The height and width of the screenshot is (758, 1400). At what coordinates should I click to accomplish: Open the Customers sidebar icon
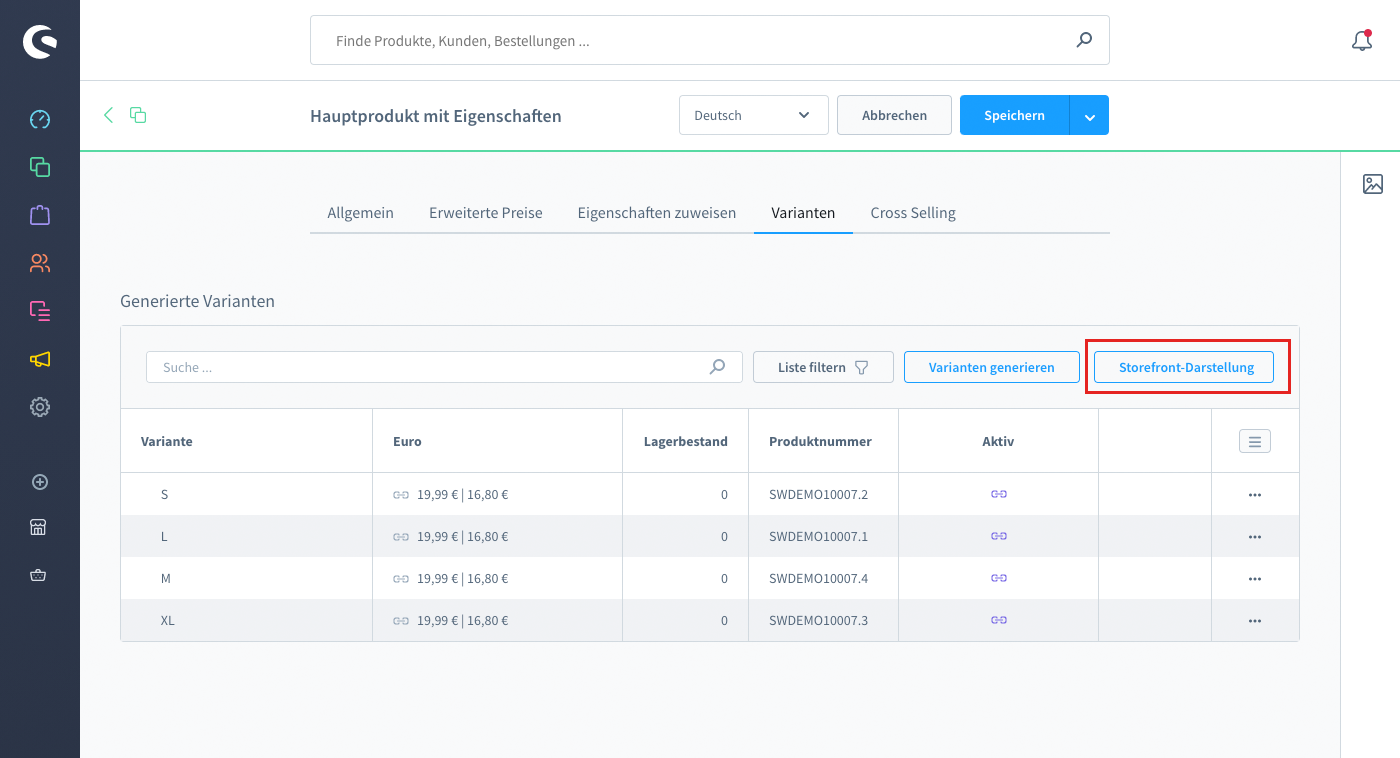click(40, 263)
